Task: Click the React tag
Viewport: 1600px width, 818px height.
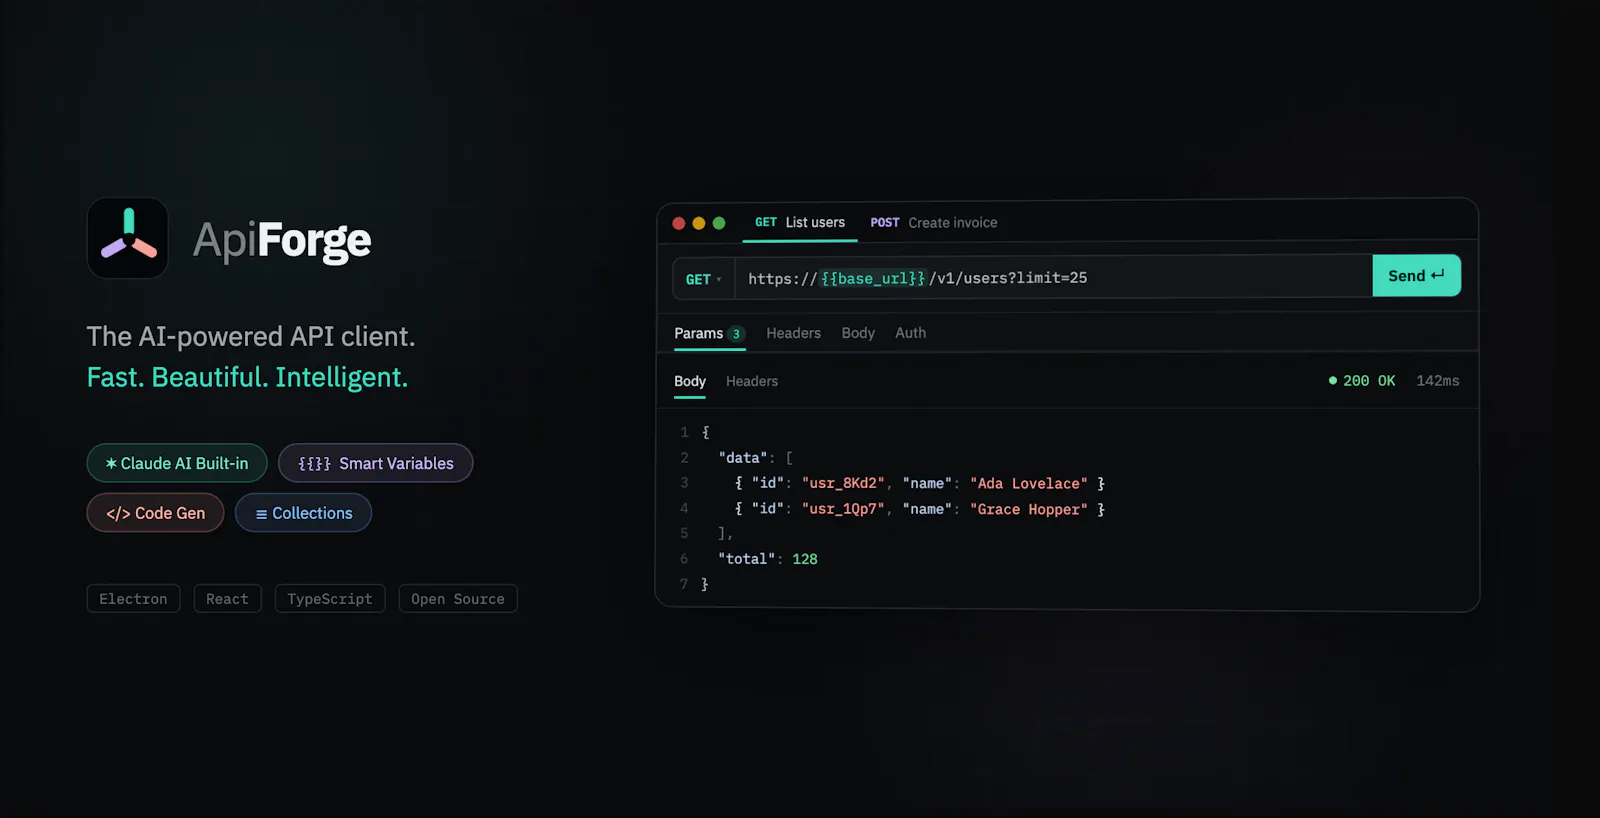Action: click(227, 599)
